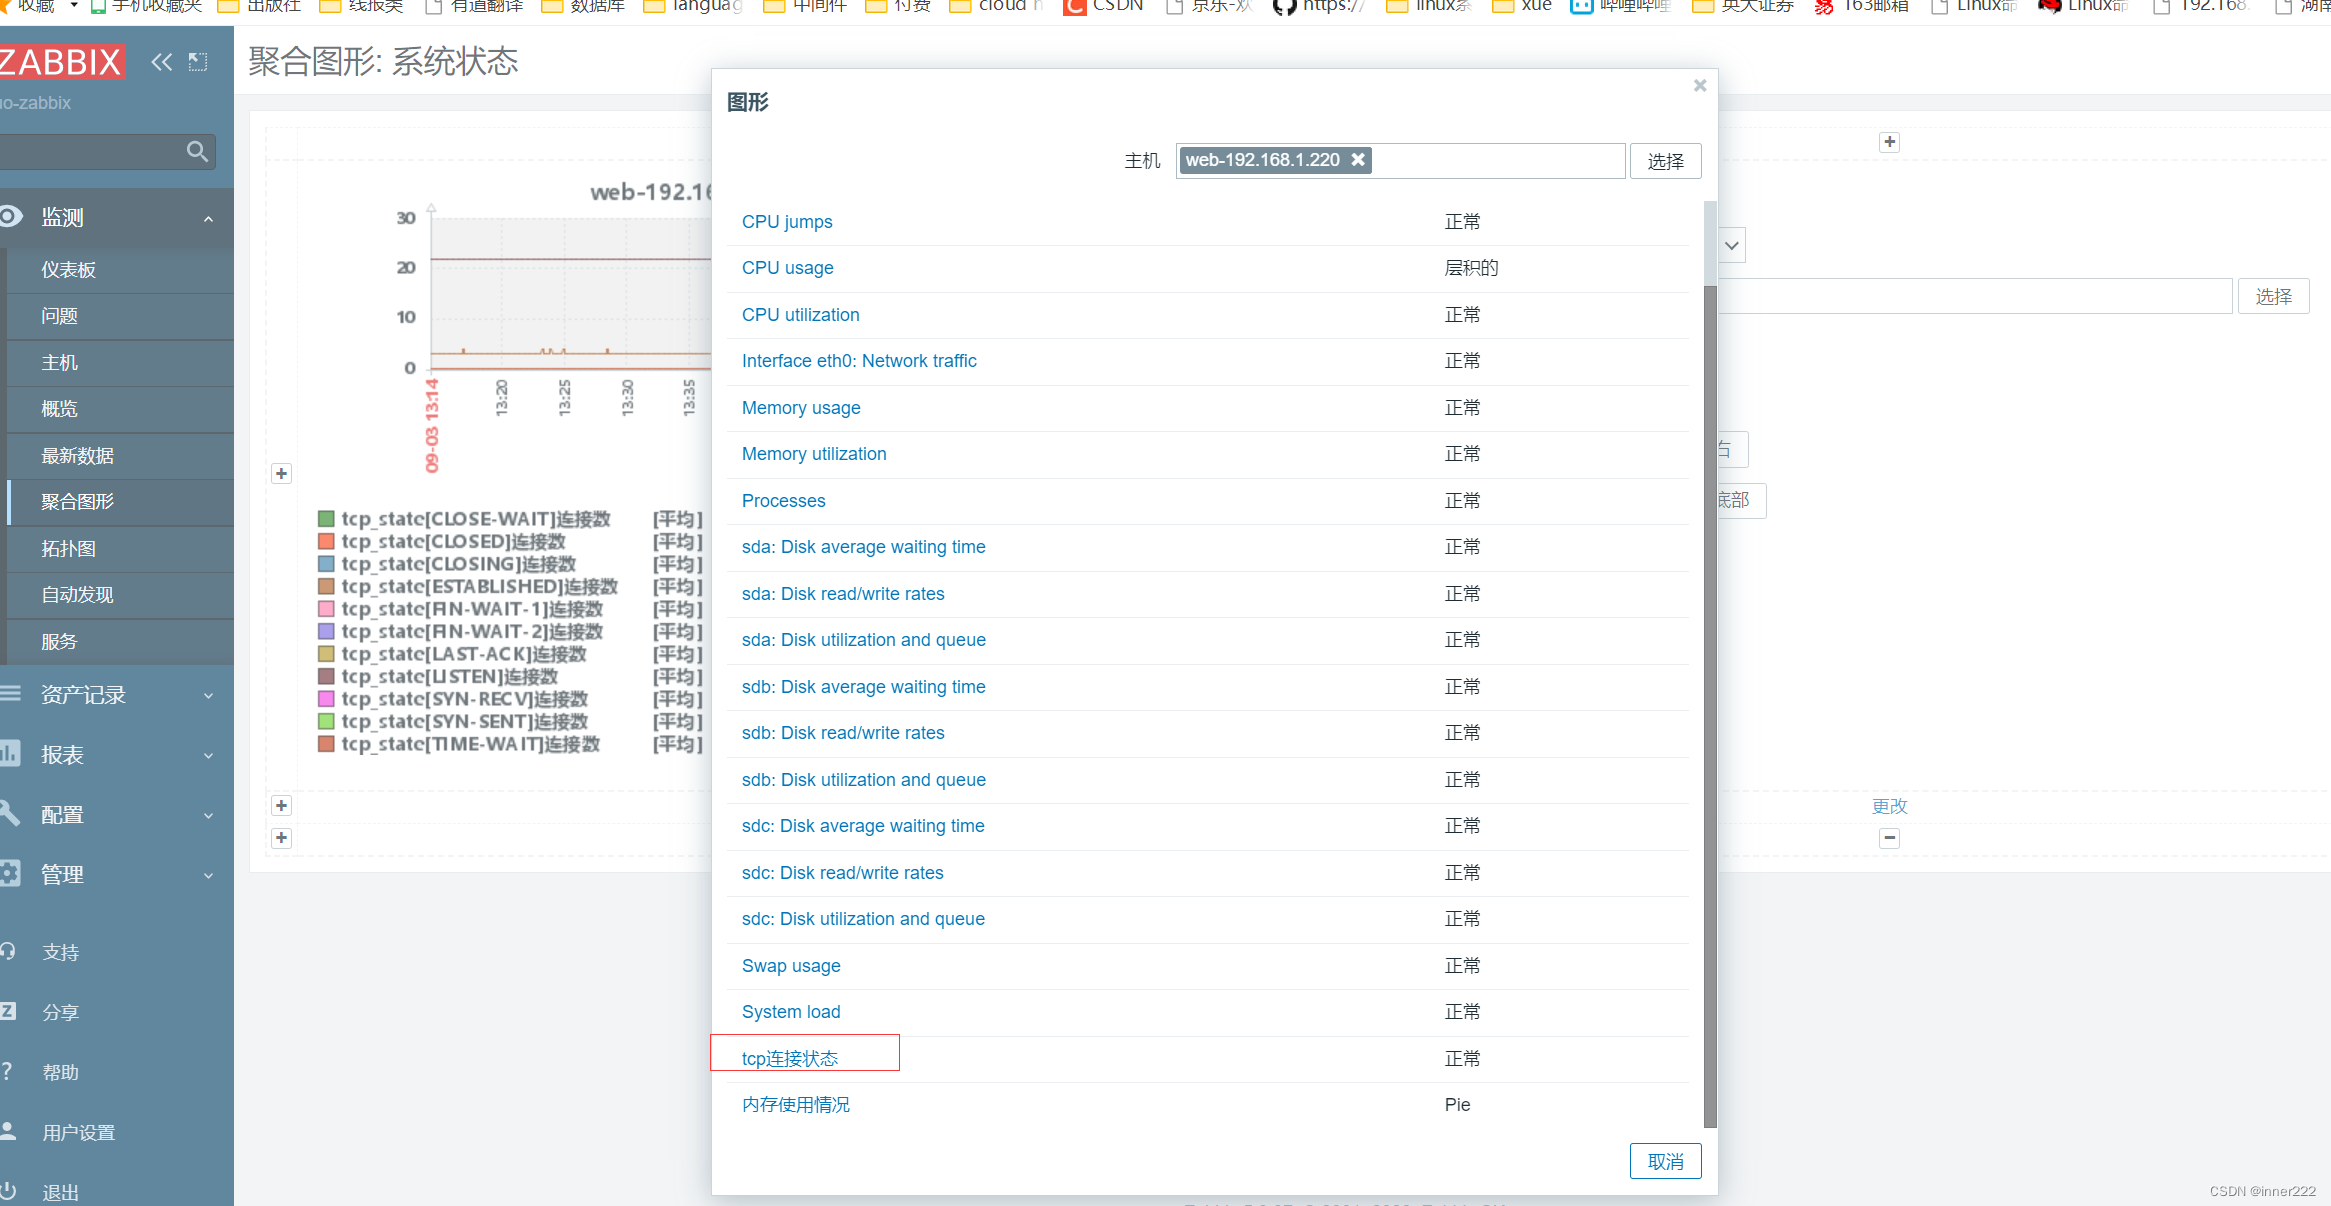Select sdb: Disk read/write rates
Screen dimensions: 2331x1206
843,733
